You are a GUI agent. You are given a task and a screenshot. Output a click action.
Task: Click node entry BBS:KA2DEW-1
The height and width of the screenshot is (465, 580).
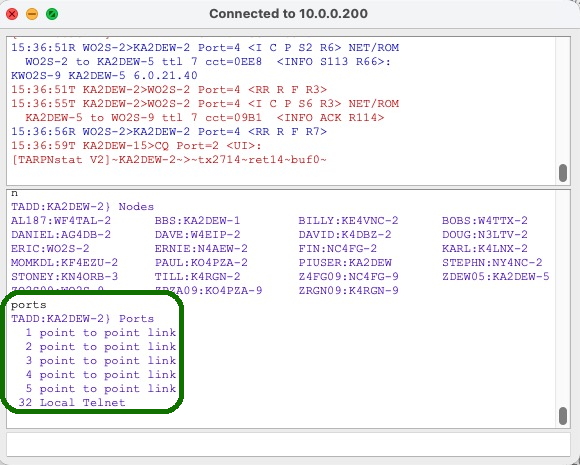(x=198, y=220)
